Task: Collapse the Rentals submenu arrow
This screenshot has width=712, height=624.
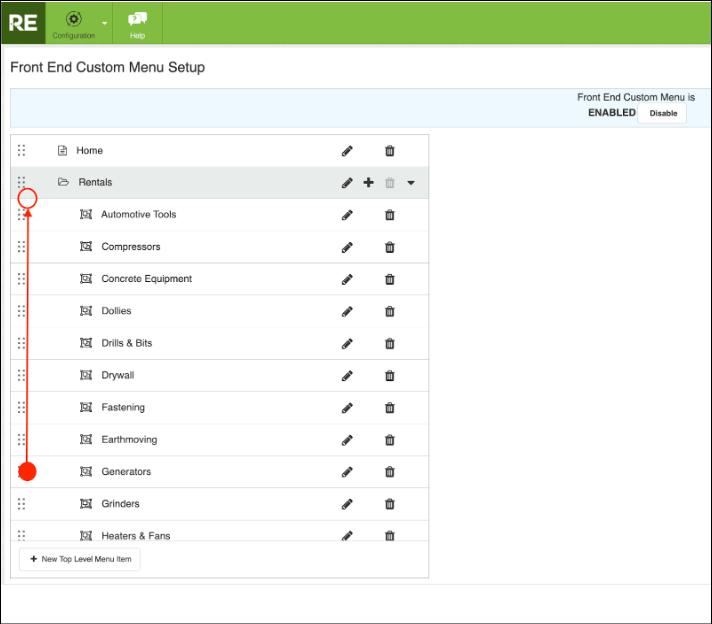Action: [x=410, y=183]
